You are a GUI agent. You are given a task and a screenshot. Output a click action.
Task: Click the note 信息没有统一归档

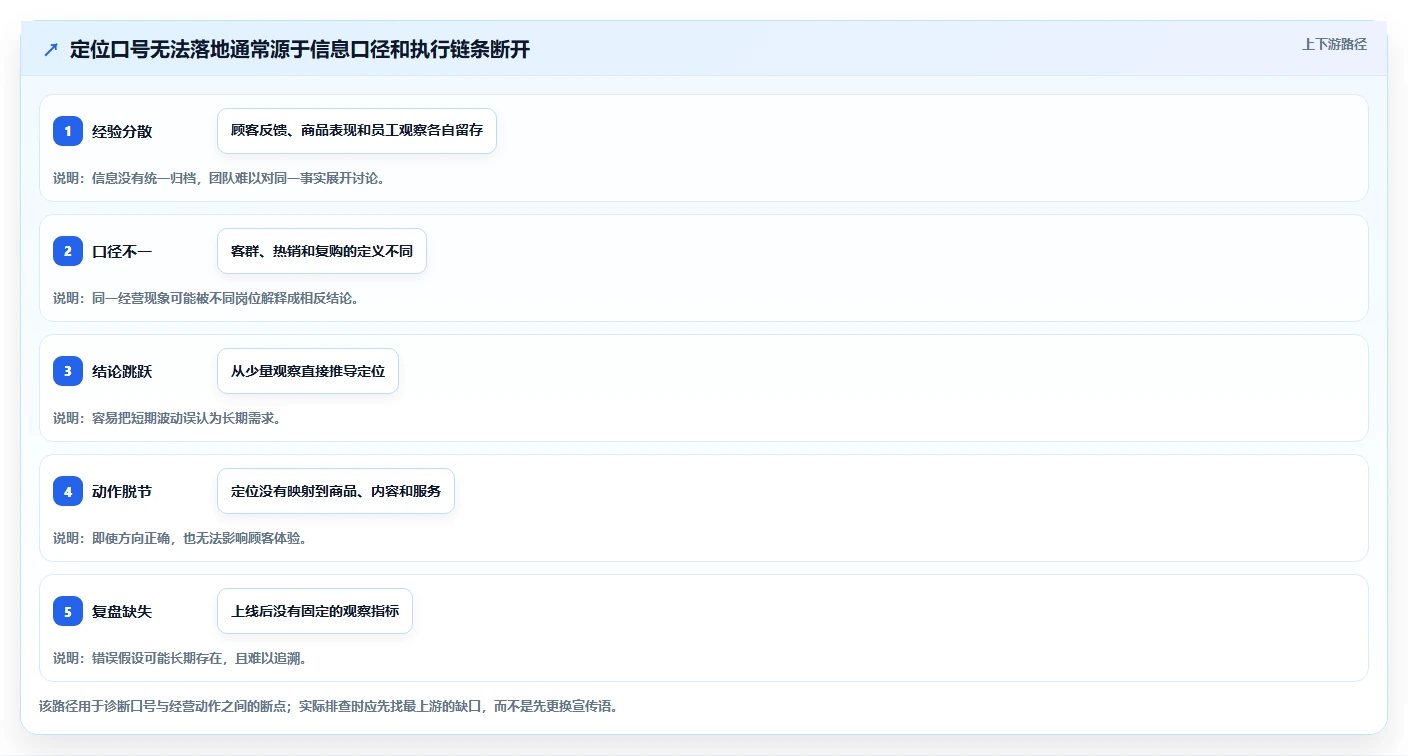143,178
